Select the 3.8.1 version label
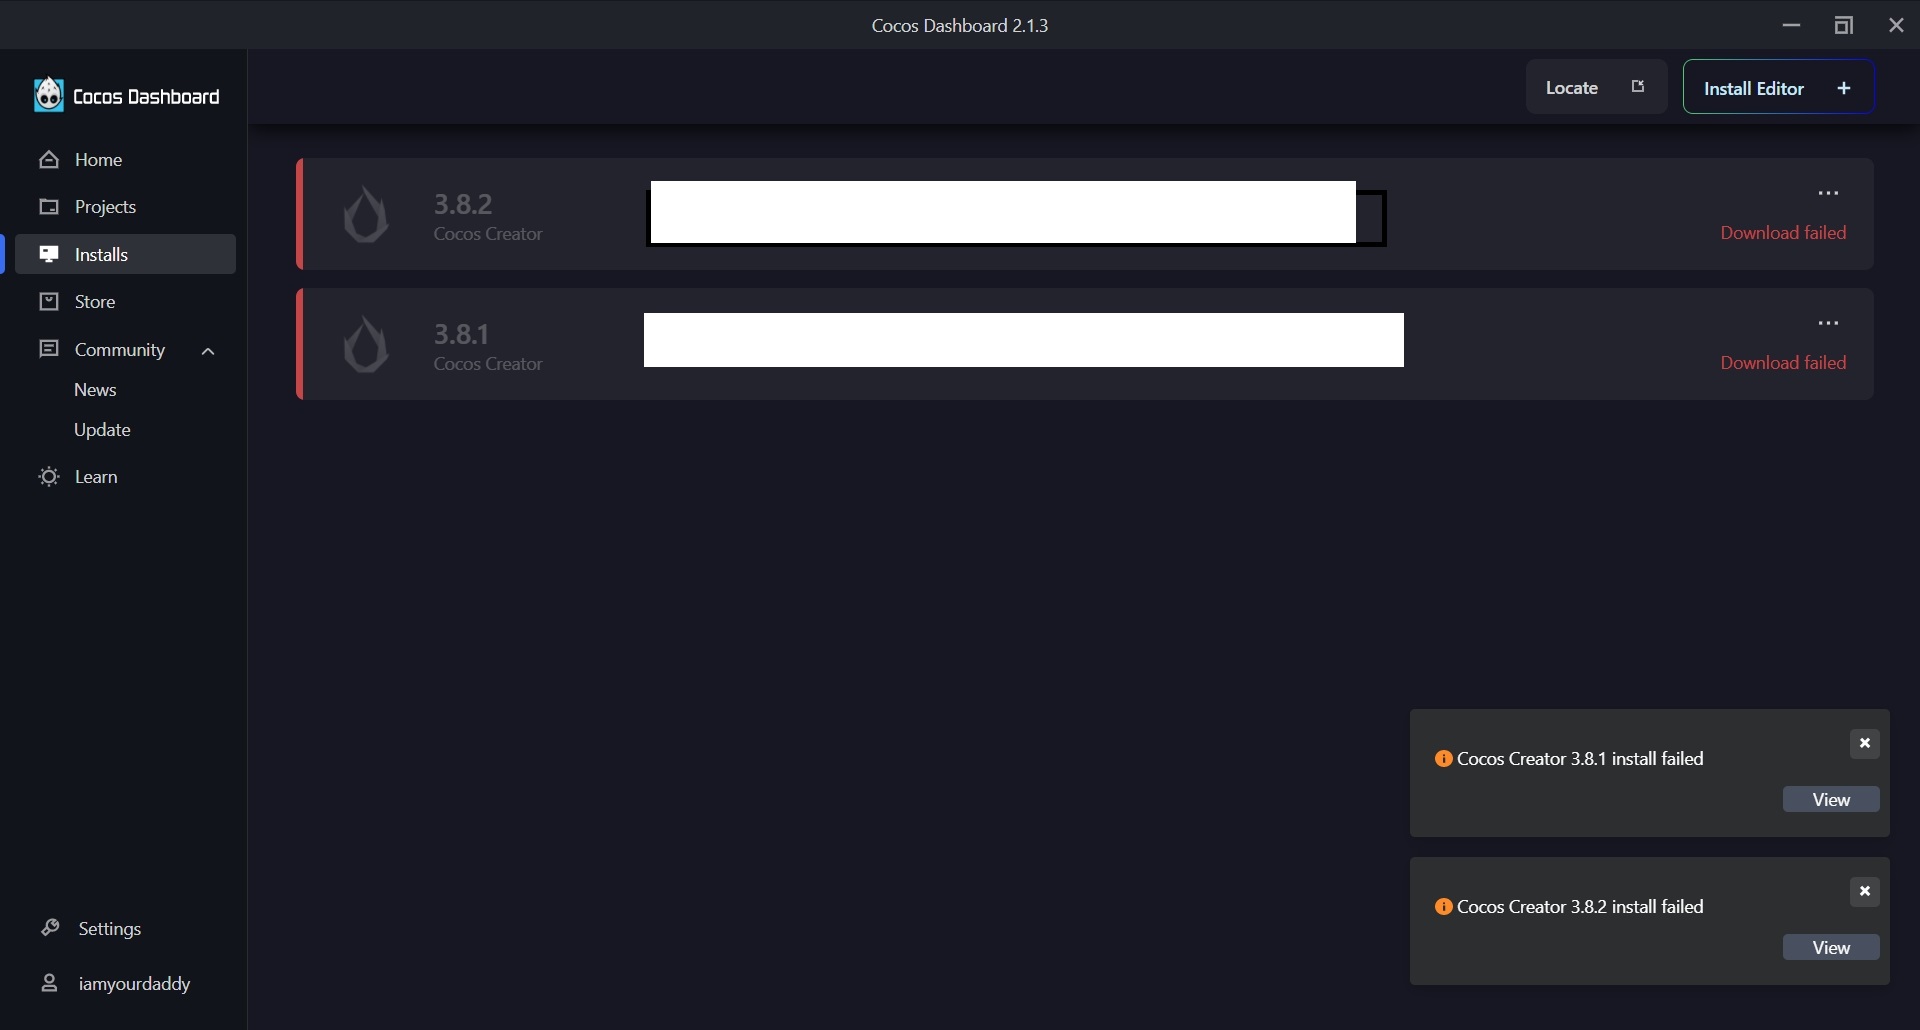 point(462,334)
